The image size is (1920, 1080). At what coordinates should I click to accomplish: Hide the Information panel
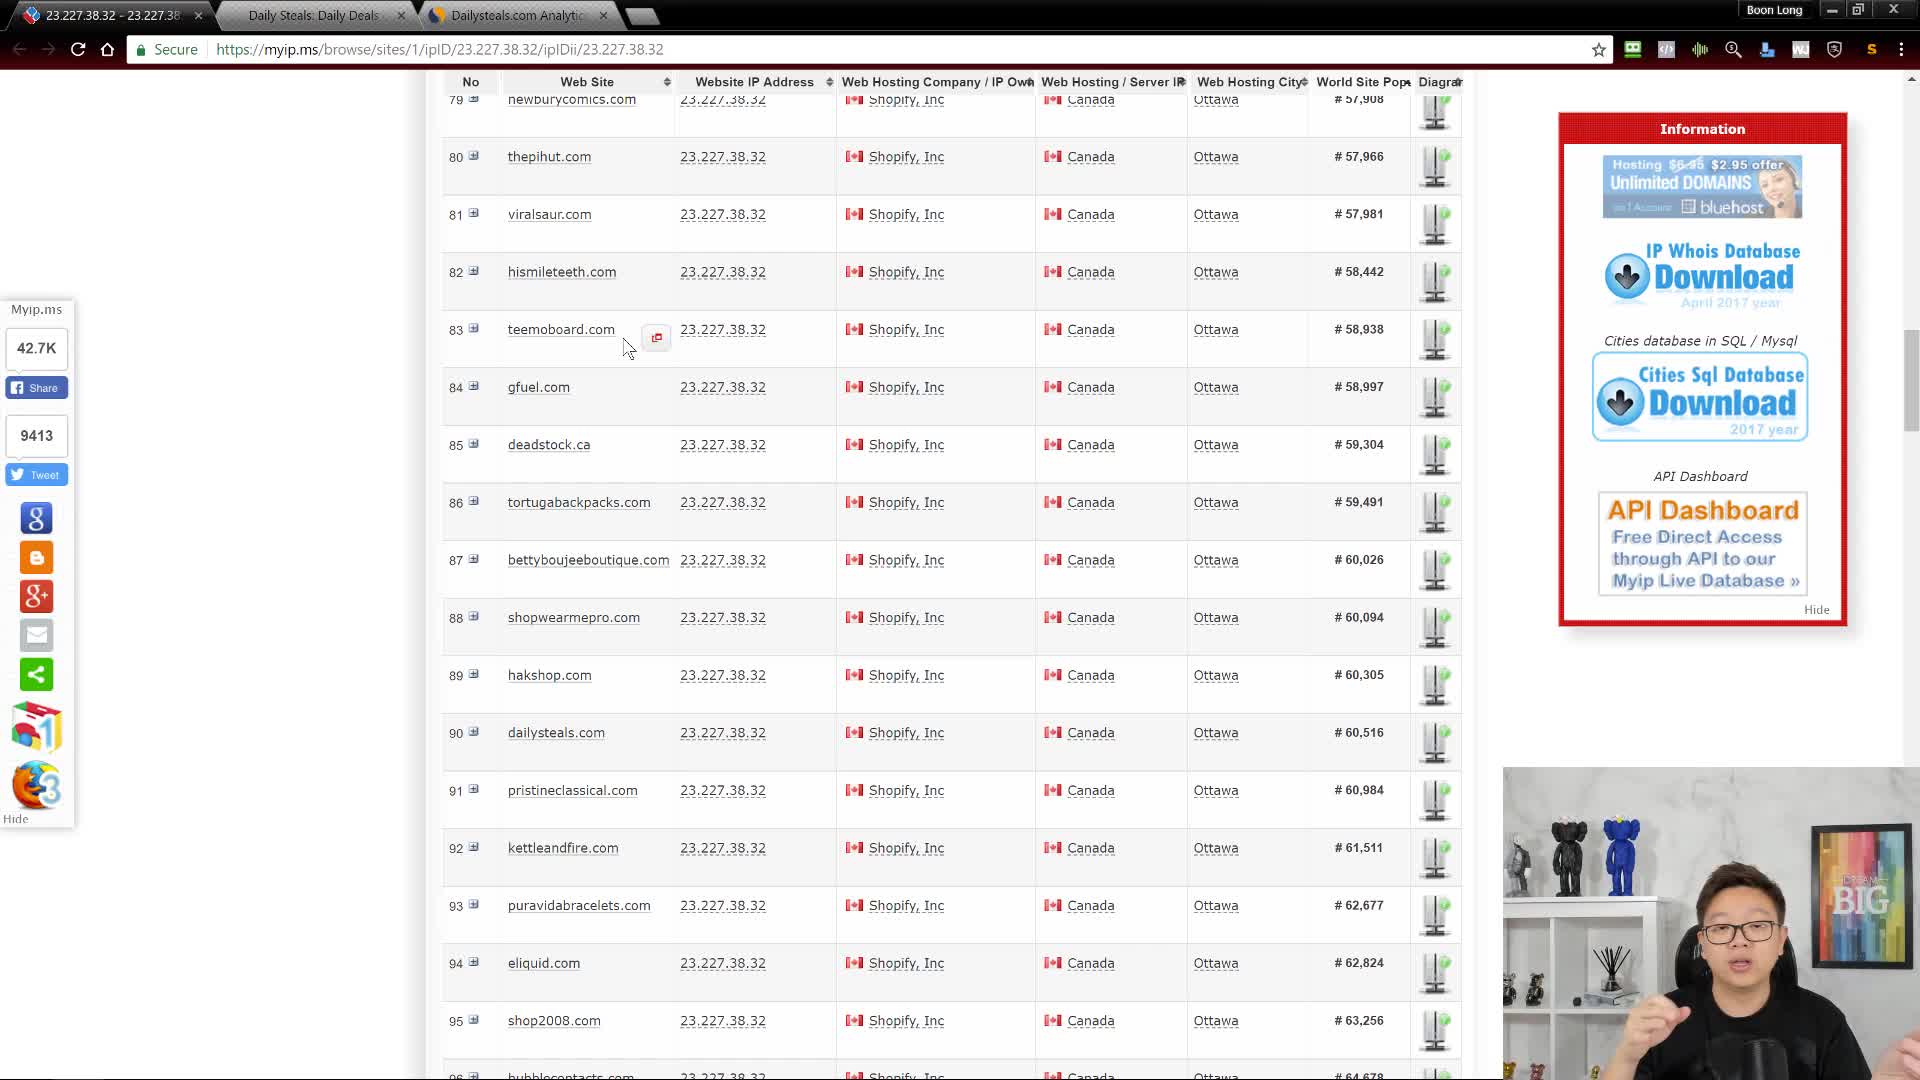tap(1816, 610)
